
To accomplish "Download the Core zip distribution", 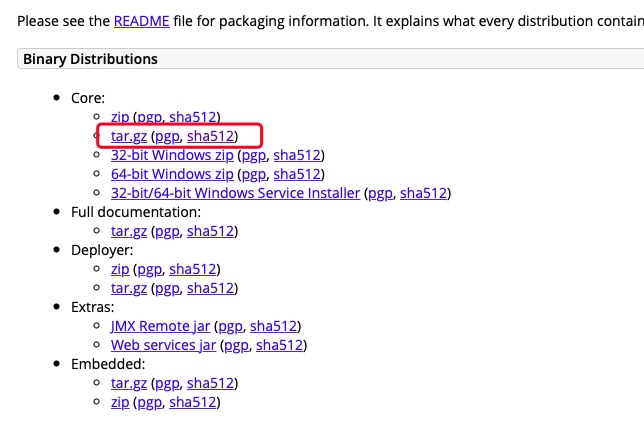I will [120, 117].
